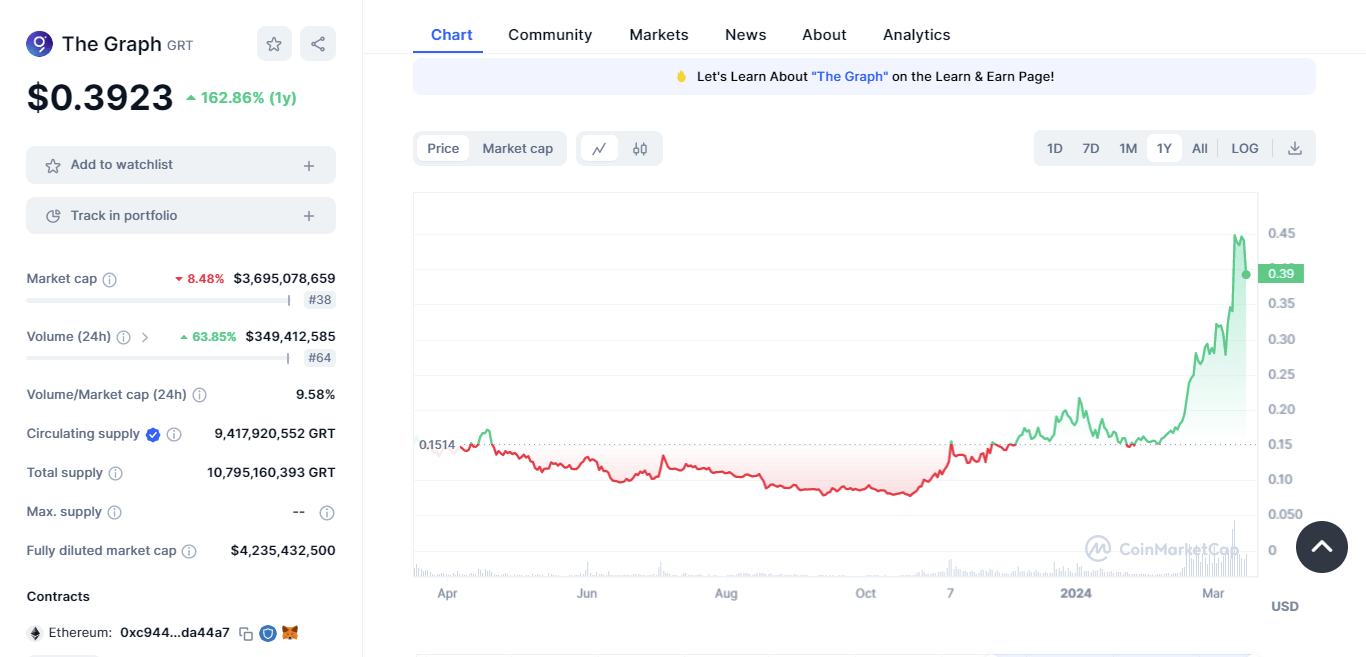
Task: Click the fully diluted value $4,235,432,500
Action: pos(283,551)
